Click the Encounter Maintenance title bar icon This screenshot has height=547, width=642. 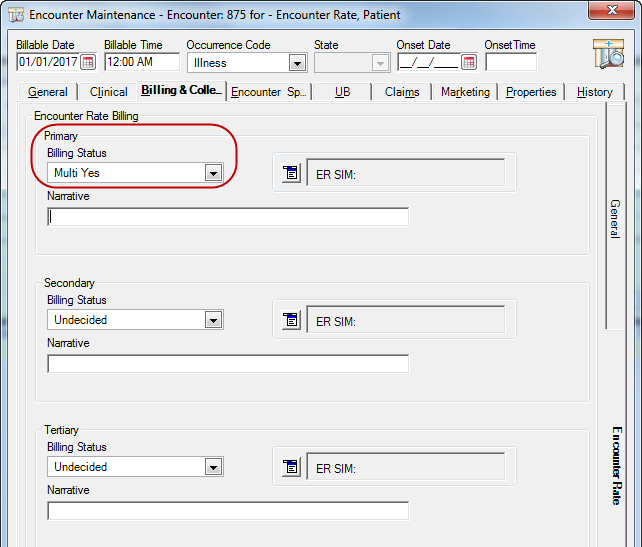[16, 15]
